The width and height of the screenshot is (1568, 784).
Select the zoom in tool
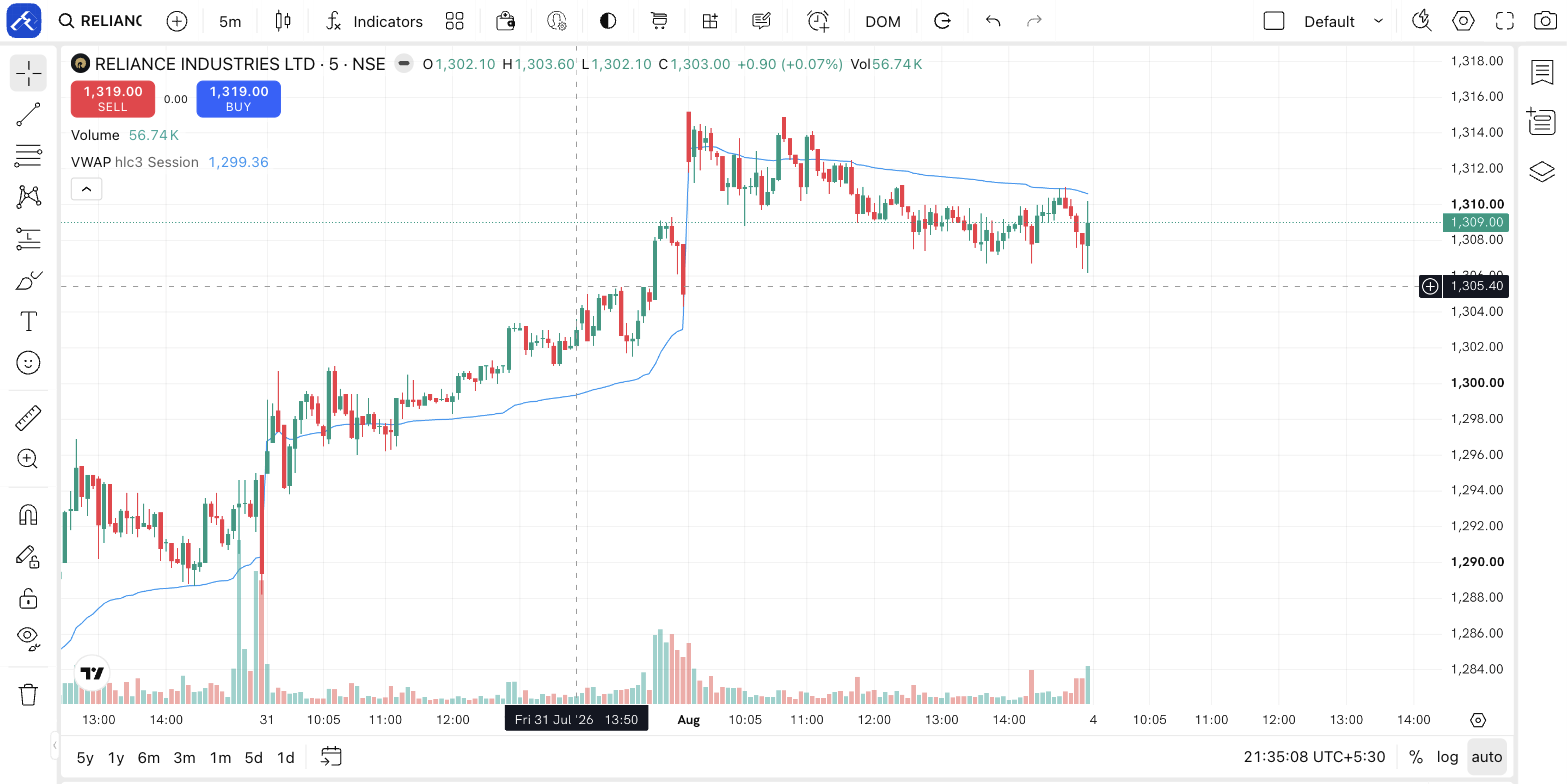click(x=29, y=459)
